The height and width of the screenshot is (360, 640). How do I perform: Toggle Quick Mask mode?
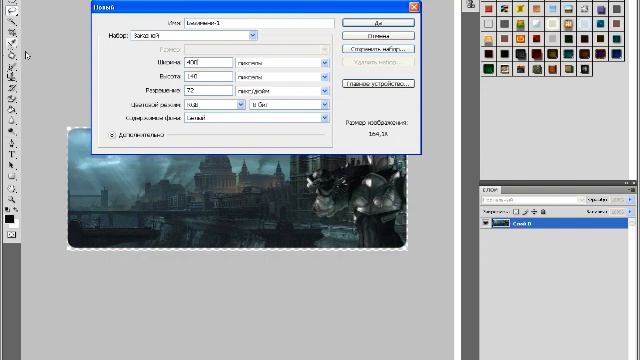pos(11,235)
